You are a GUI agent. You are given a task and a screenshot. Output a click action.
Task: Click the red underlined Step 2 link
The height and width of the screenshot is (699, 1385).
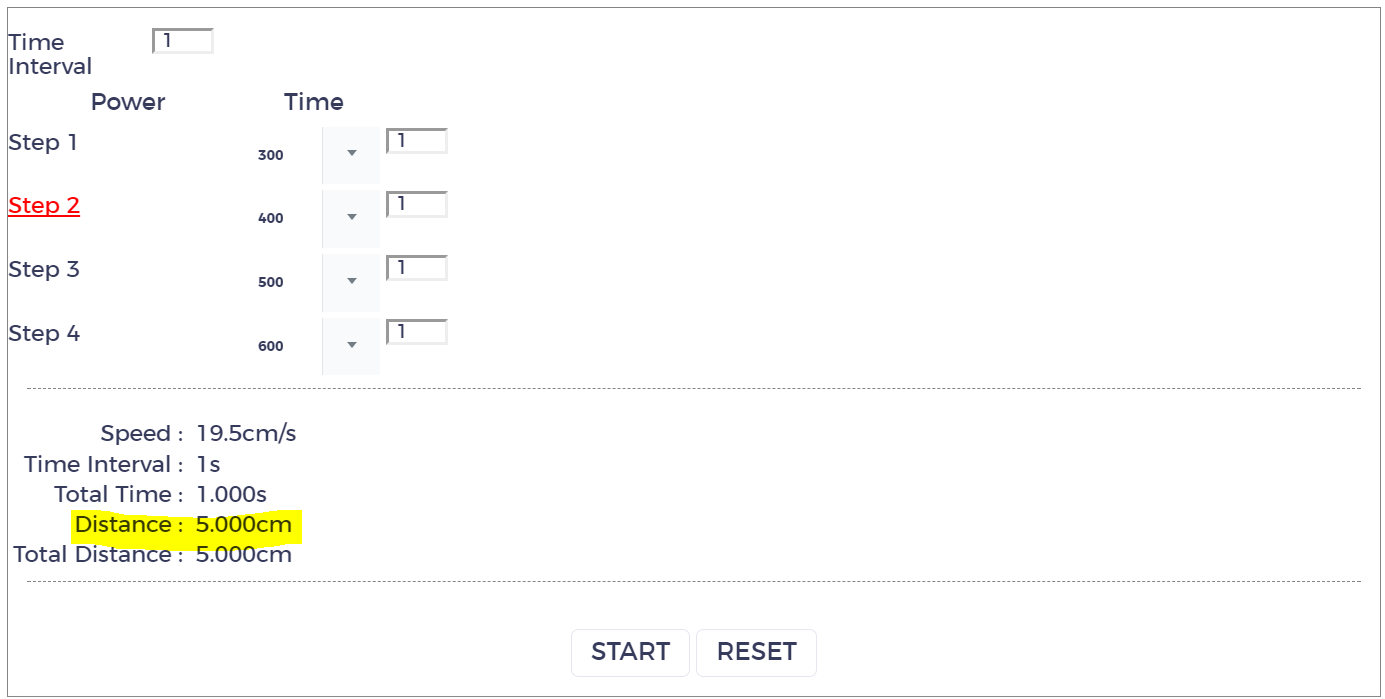click(44, 206)
